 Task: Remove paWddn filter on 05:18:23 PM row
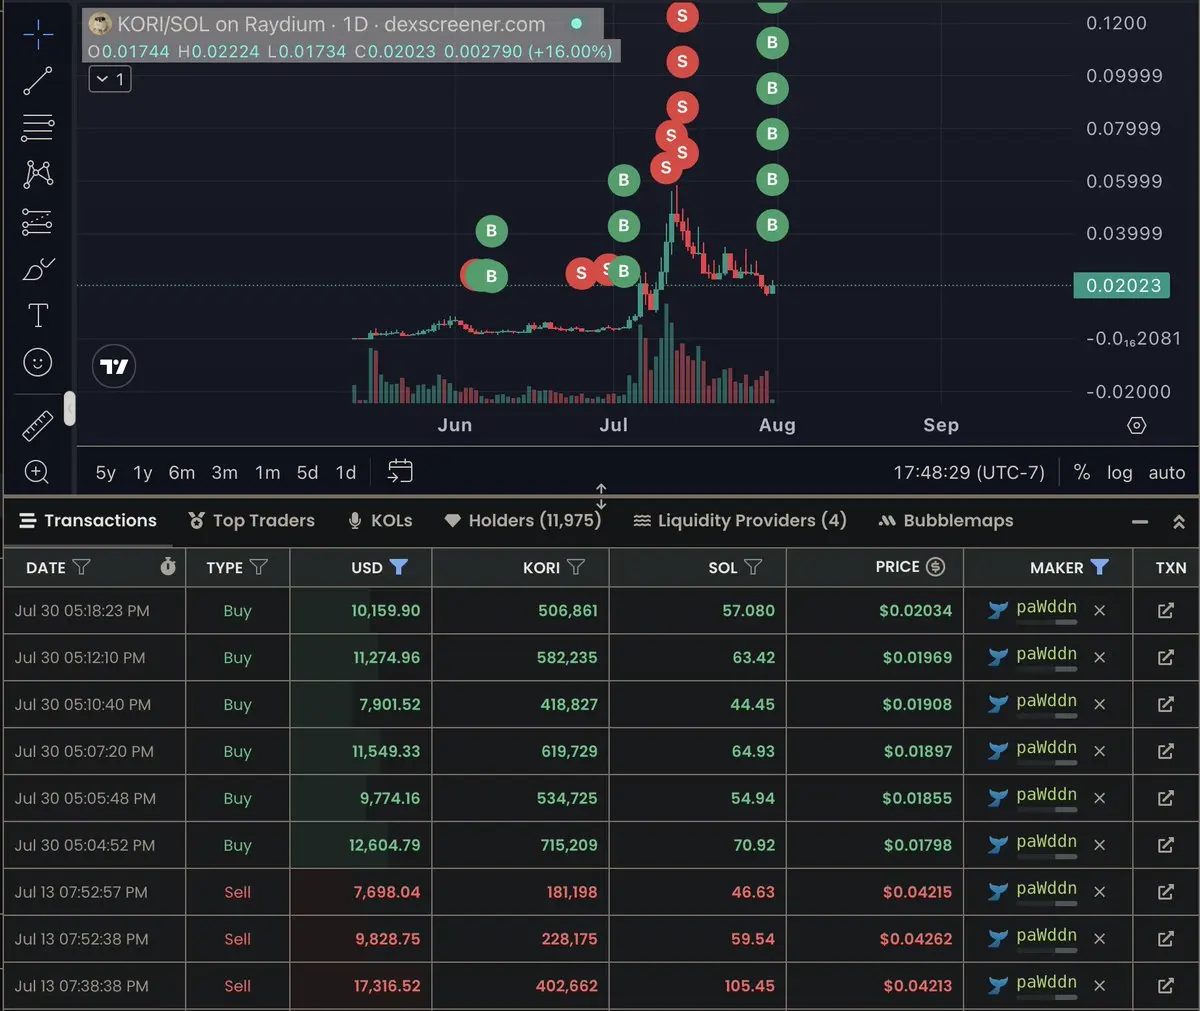point(1100,610)
